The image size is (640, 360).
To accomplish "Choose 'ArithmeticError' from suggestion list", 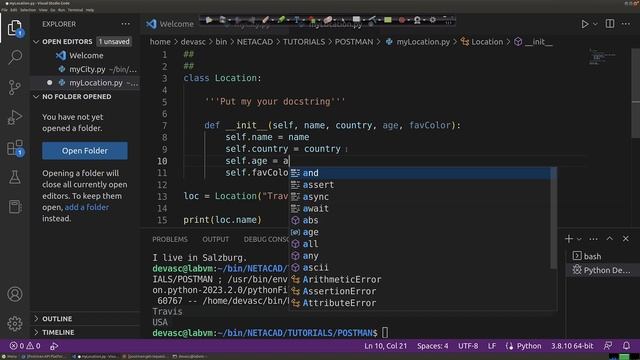I will click(420, 279).
